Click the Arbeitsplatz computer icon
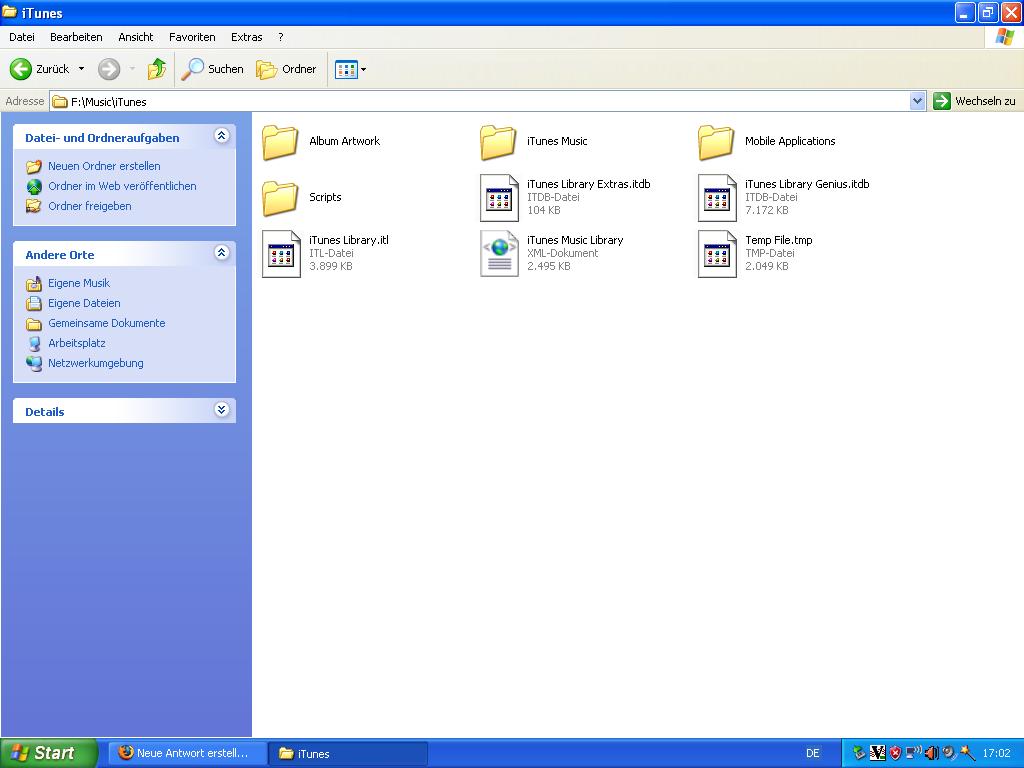 (x=34, y=344)
